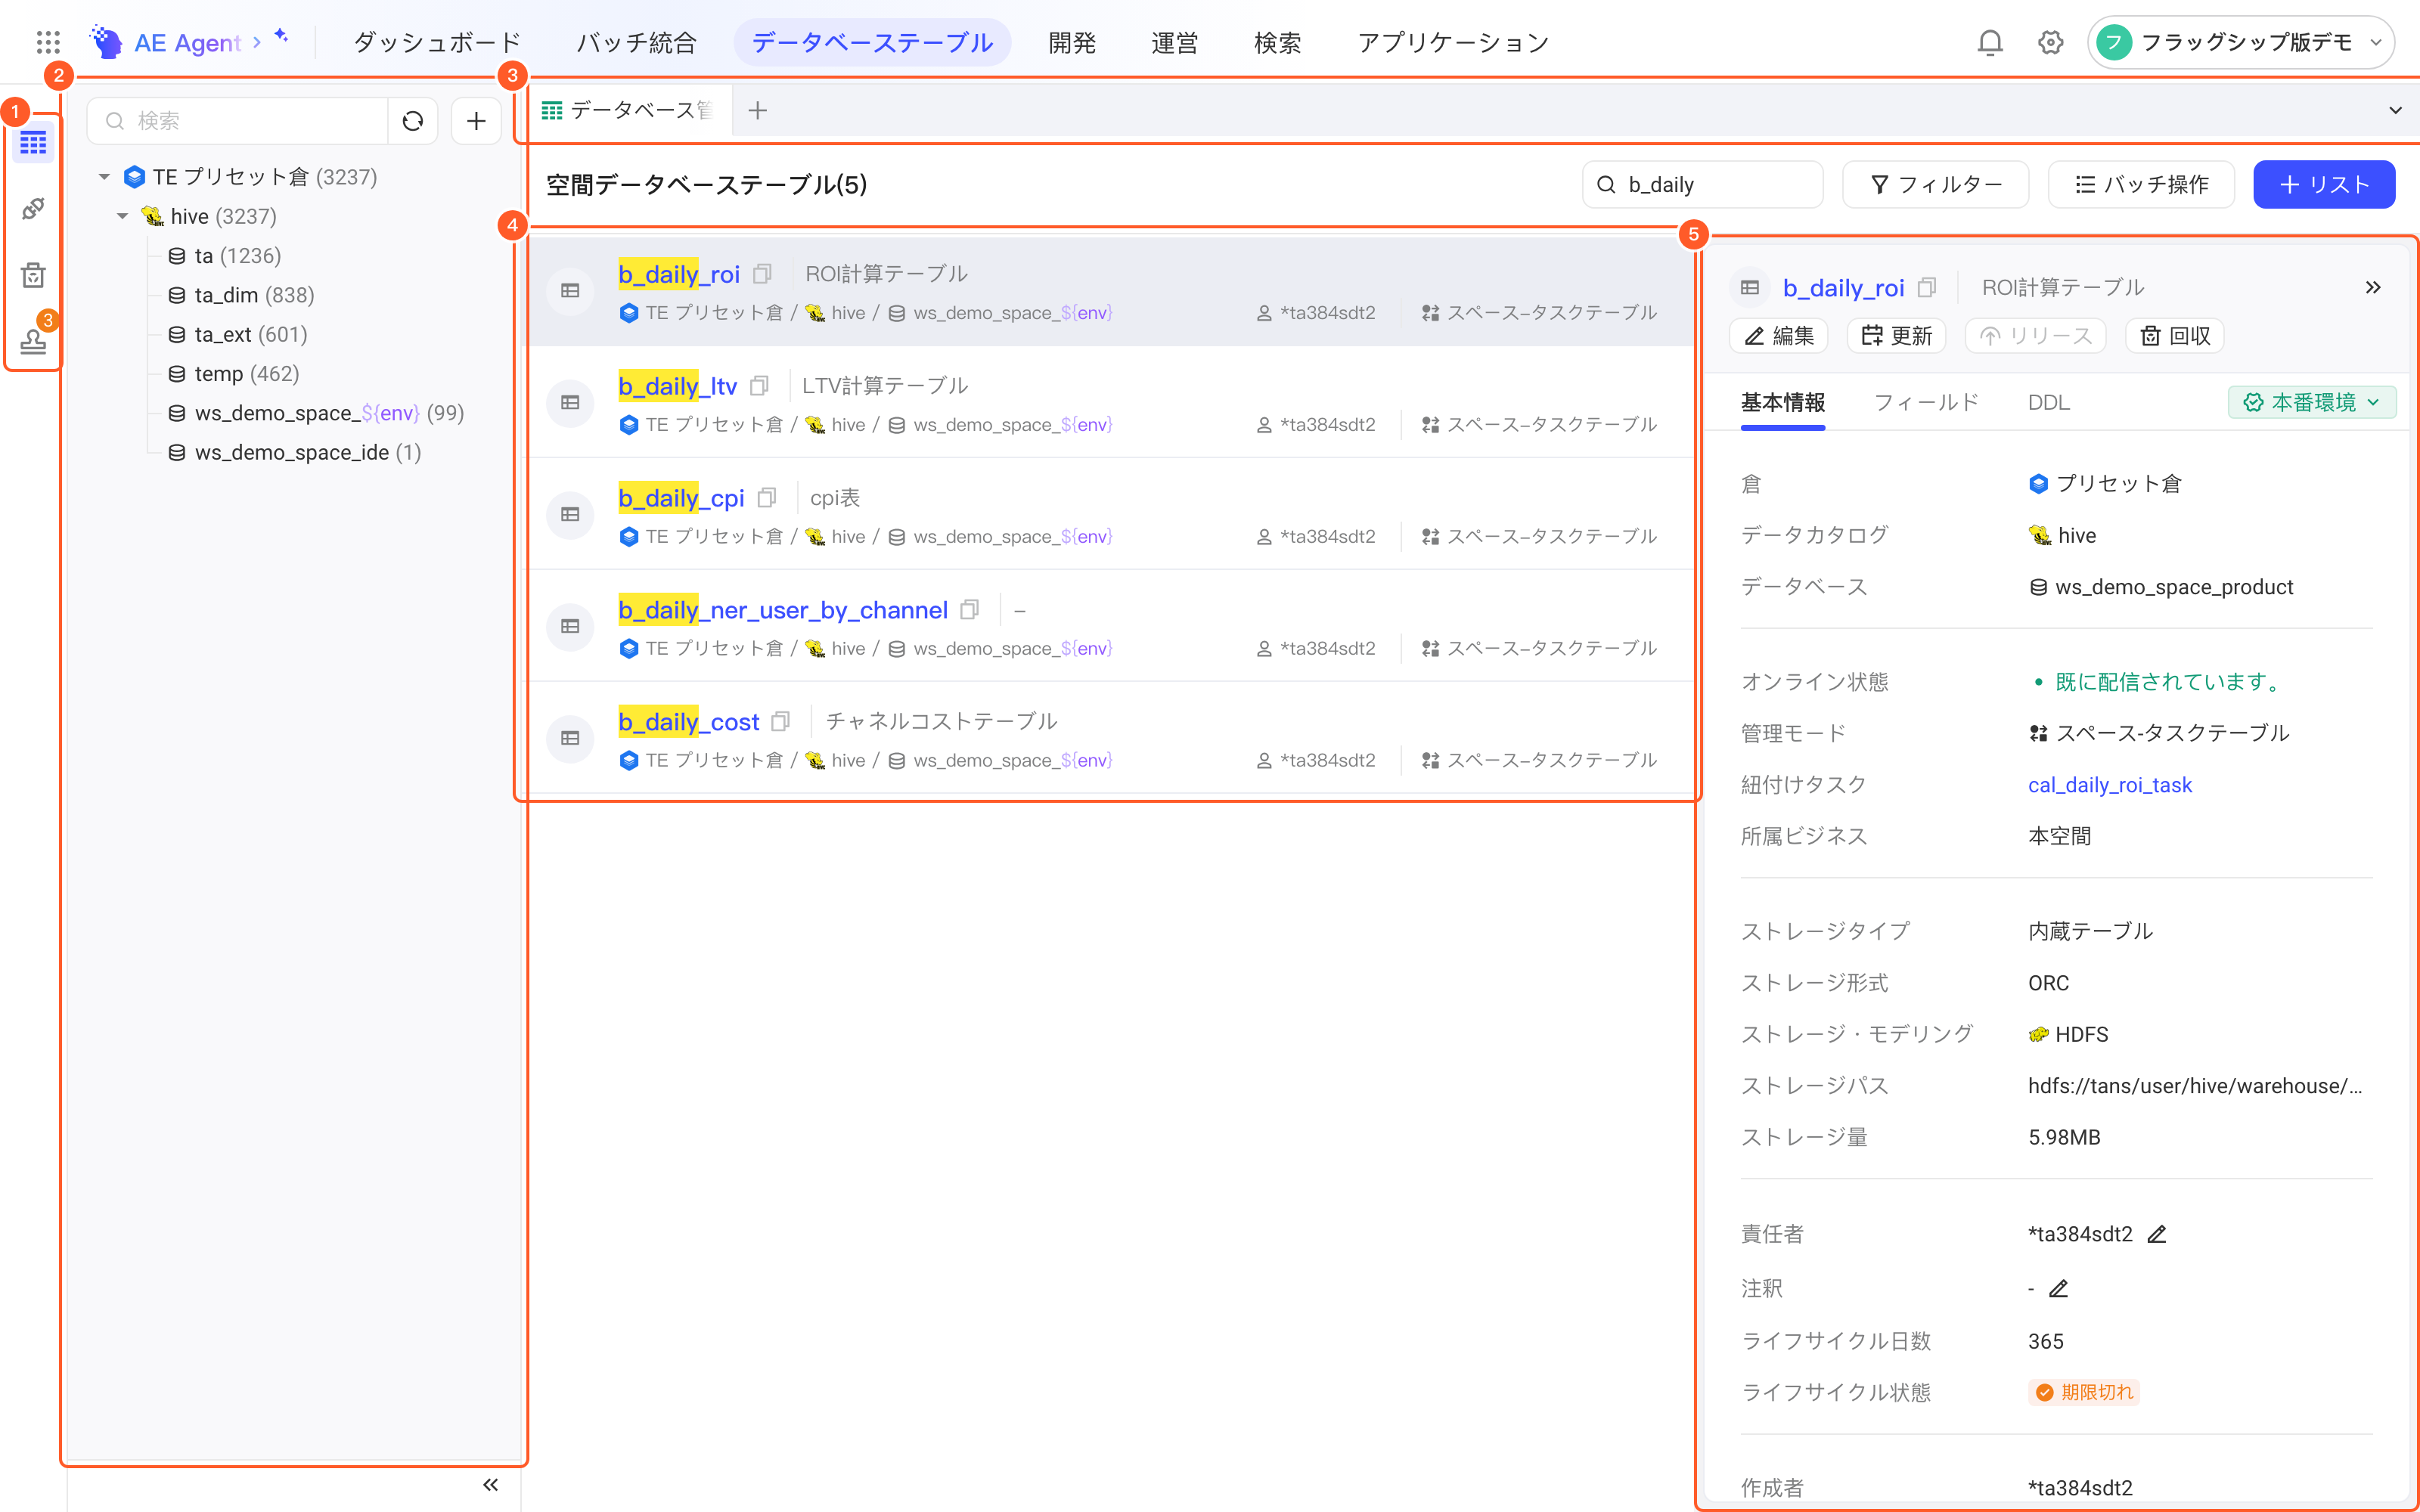Copy b_daily_roi name in detail panel
Viewport: 2420px width, 1512px height.
pyautogui.click(x=1927, y=288)
